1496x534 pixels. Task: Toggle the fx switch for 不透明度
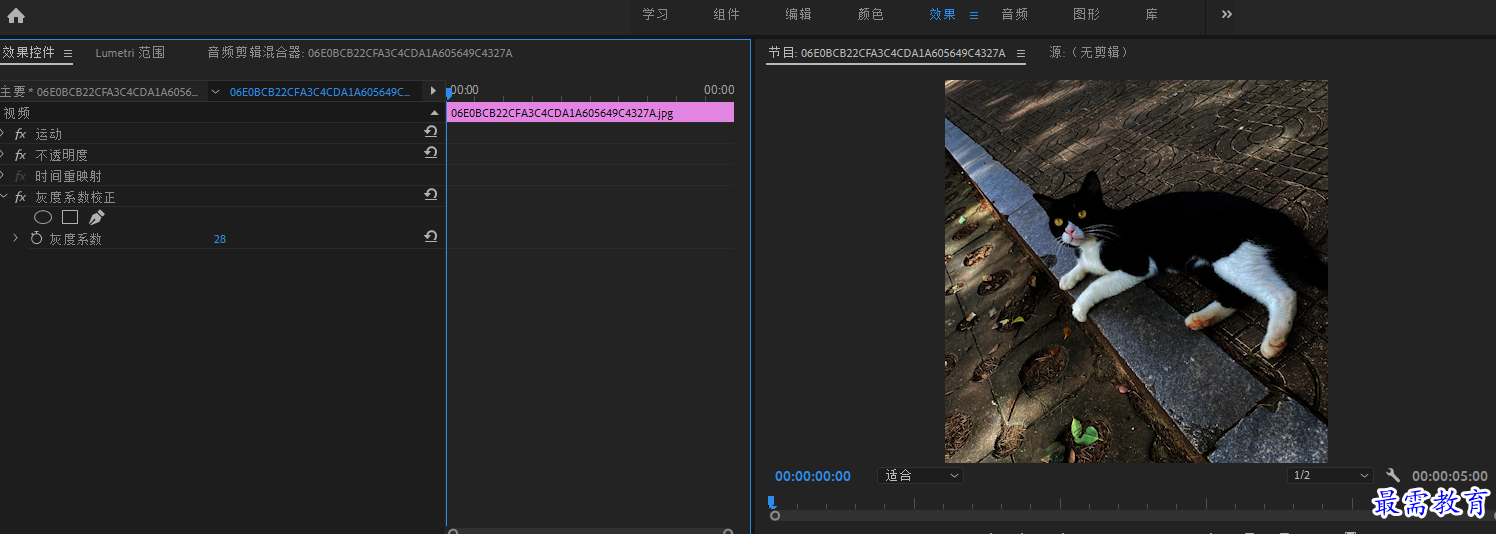(20, 155)
